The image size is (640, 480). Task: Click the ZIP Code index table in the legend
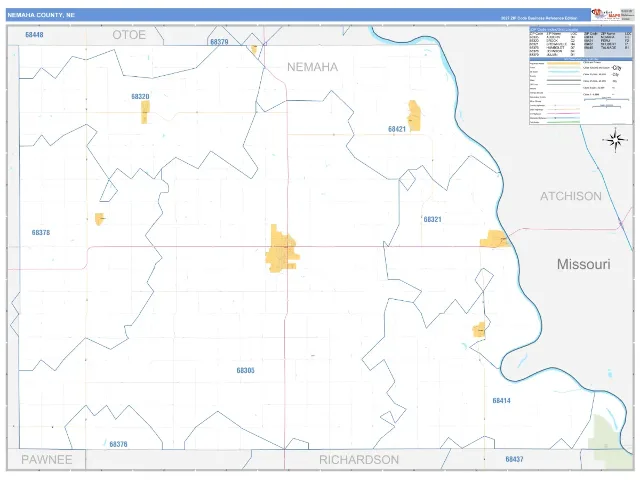581,44
